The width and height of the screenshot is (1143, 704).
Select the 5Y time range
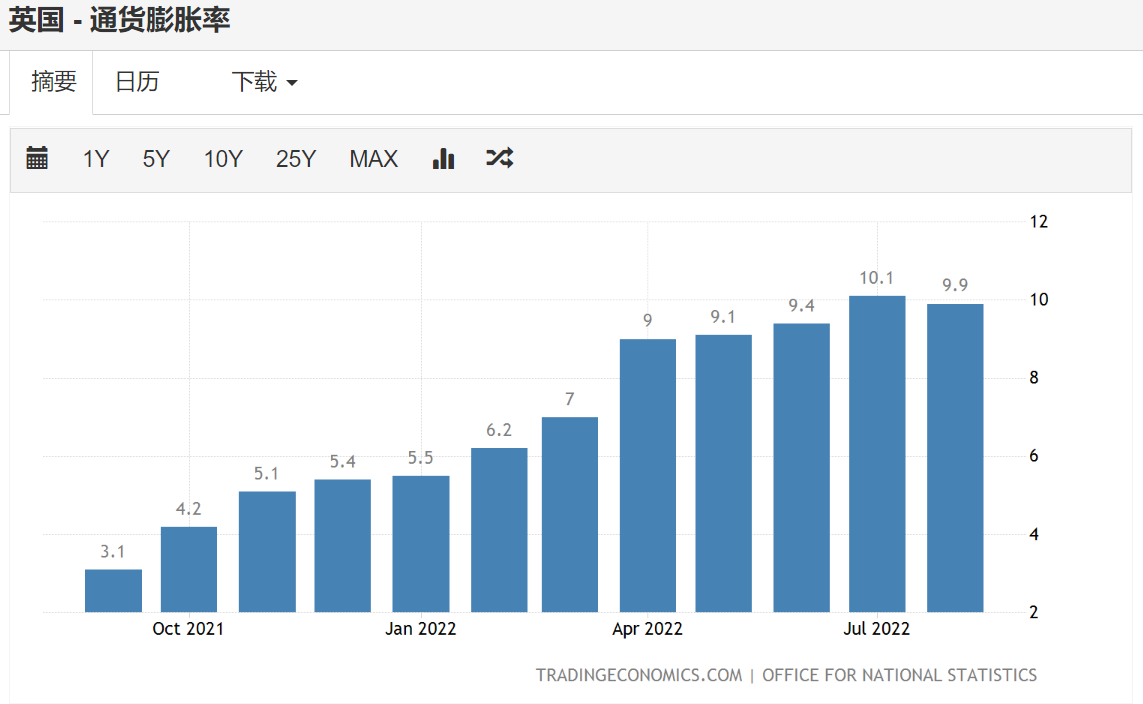click(156, 158)
